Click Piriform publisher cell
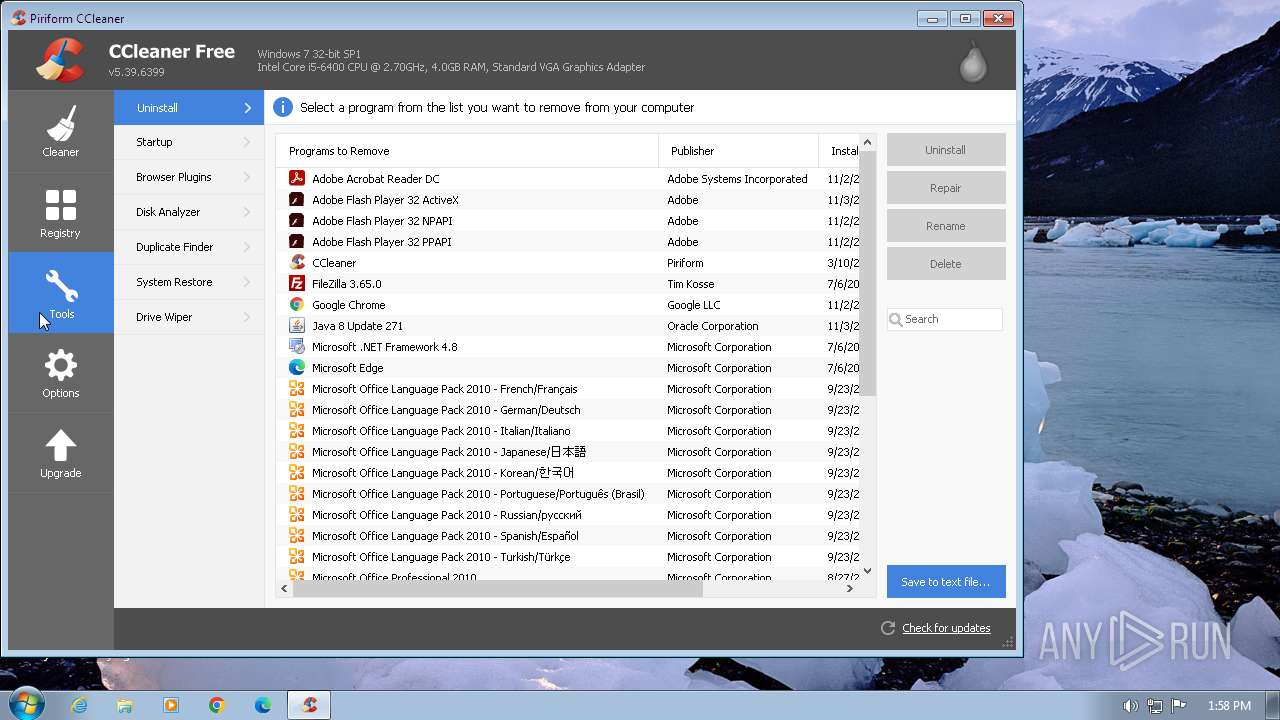1280x720 pixels. point(685,263)
